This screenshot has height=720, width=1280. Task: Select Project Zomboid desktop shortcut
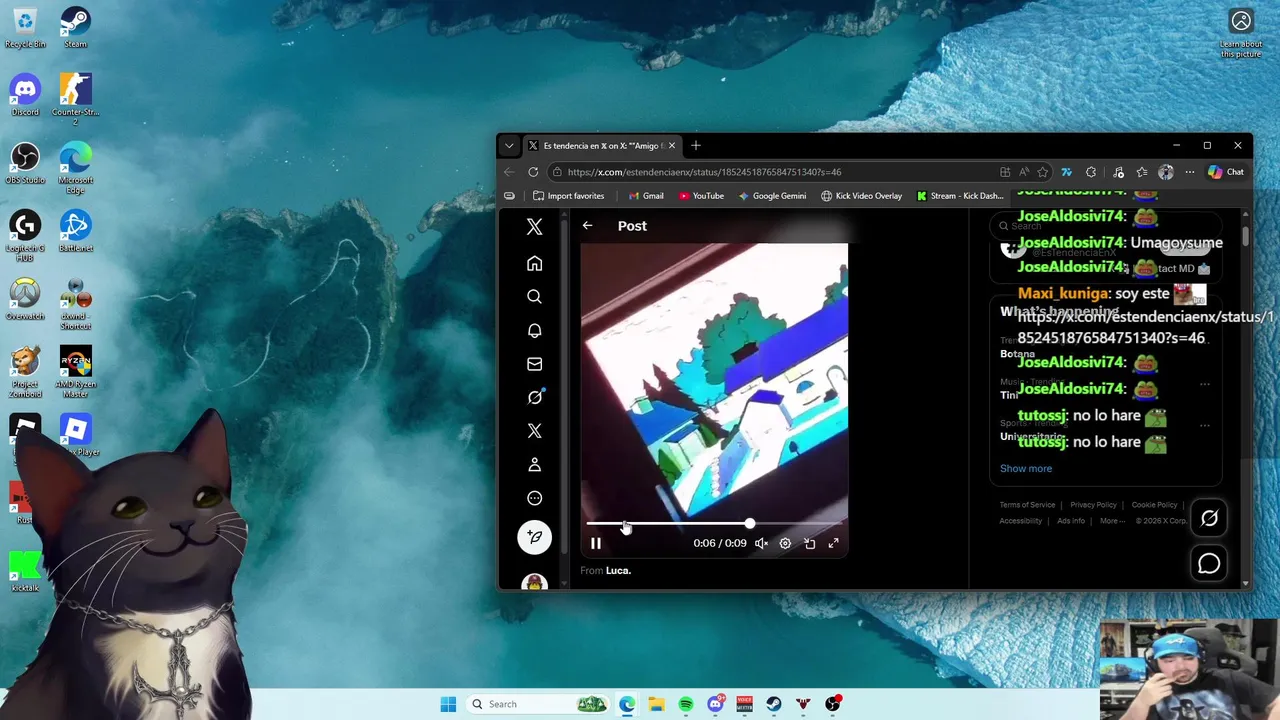[x=25, y=371]
